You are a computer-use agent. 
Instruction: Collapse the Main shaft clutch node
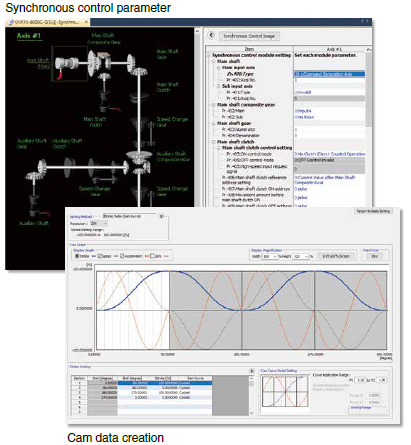tap(214, 142)
